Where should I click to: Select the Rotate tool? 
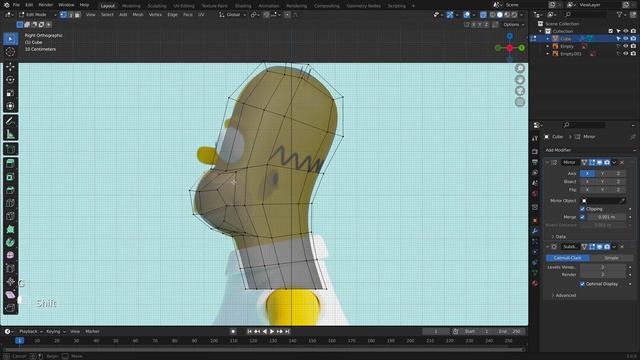coord(10,80)
